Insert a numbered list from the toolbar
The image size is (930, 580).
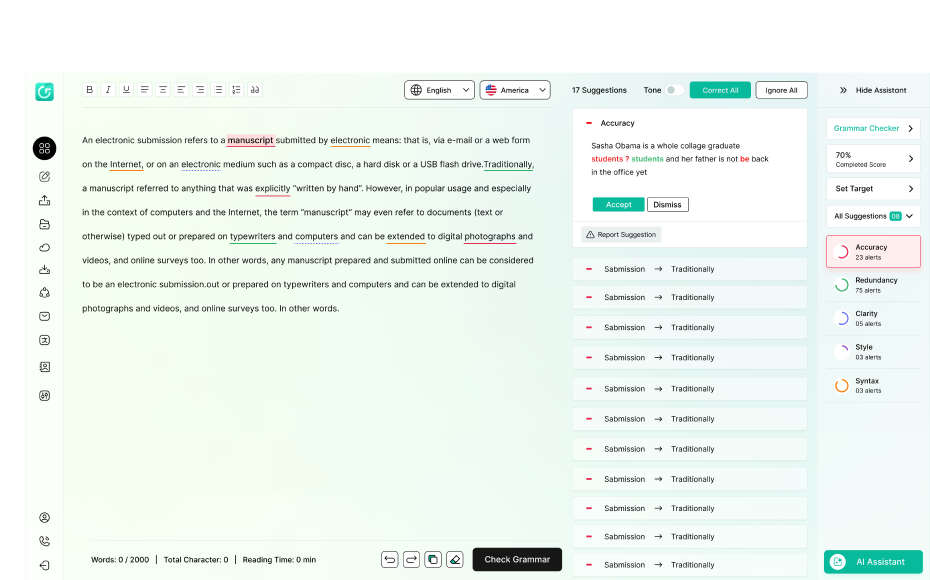point(236,90)
